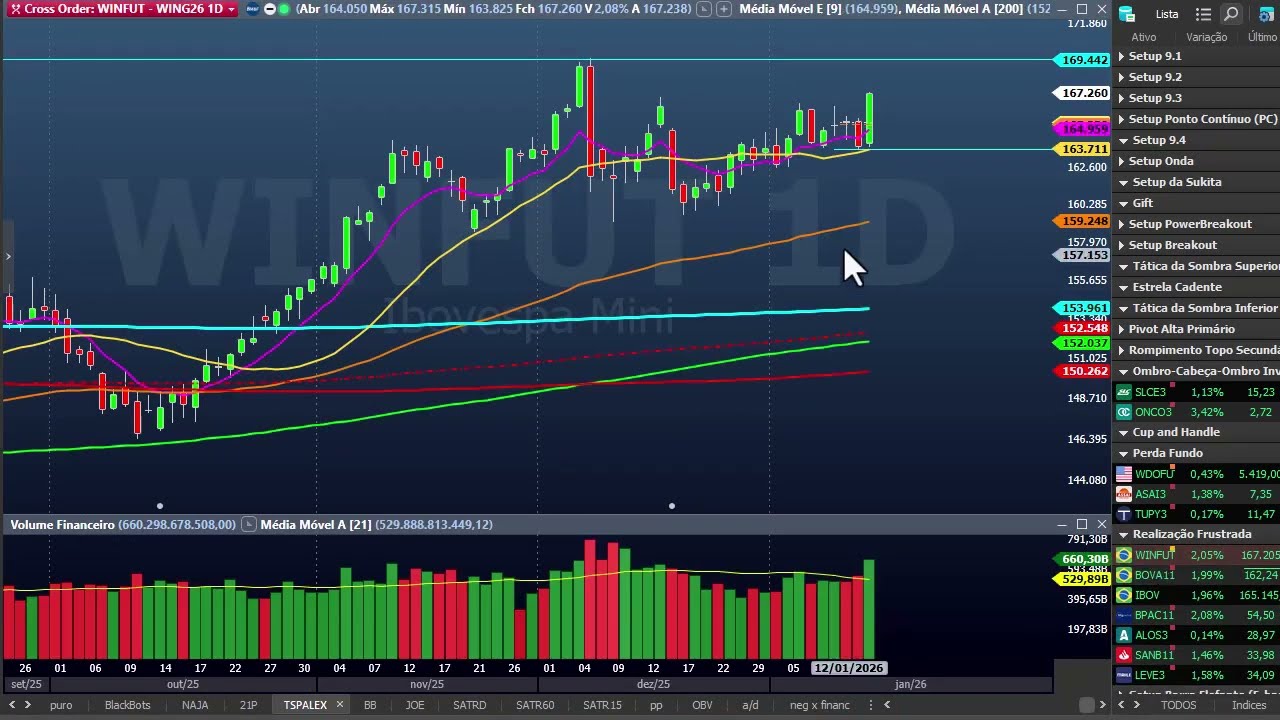1280x720 pixels.
Task: Collapse the Pivot Alta Primário group
Action: click(1121, 330)
